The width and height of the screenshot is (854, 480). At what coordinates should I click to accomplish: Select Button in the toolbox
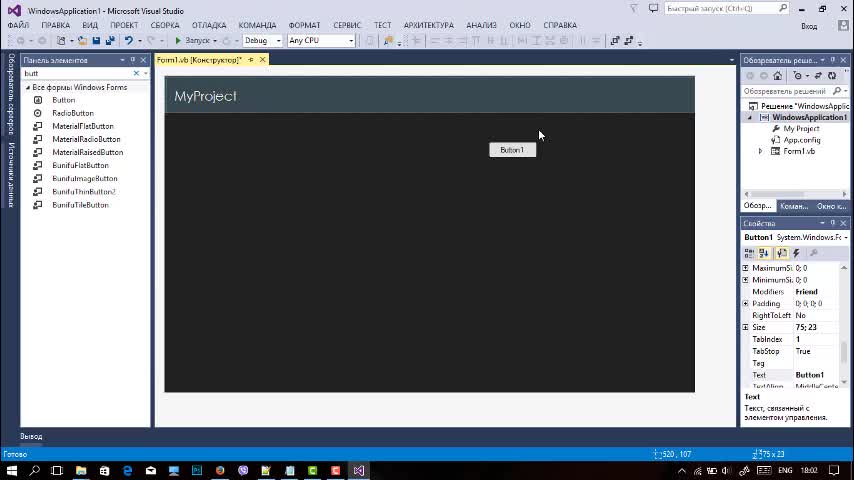[64, 100]
